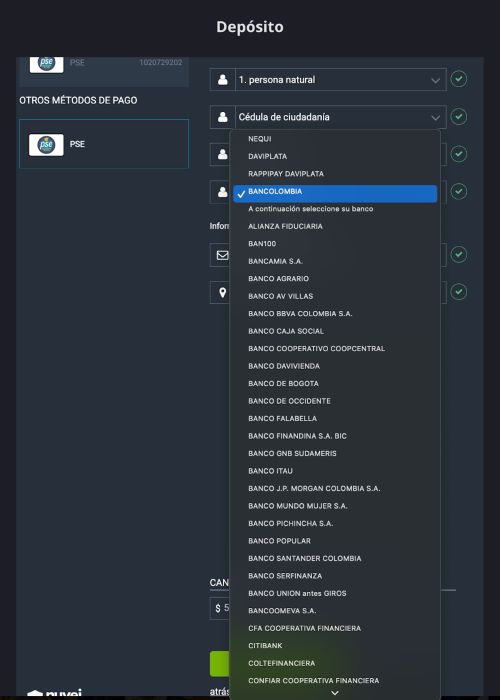This screenshot has height=700, width=500.
Task: Click the green checkmark beside the email field
Action: point(458,254)
